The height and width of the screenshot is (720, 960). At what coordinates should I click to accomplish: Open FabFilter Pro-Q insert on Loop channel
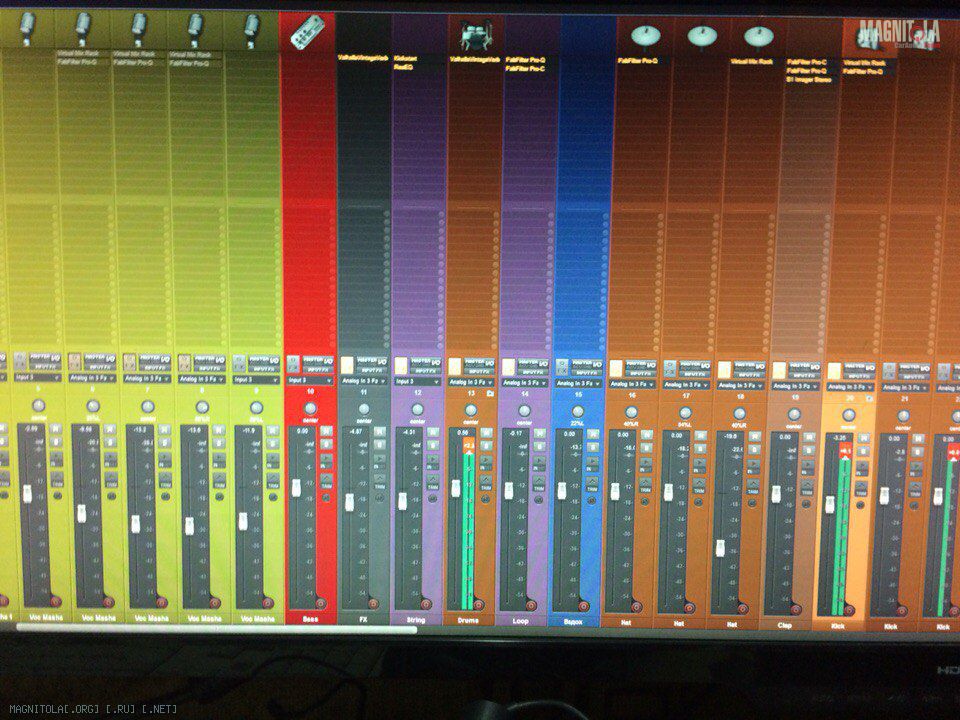coord(525,60)
